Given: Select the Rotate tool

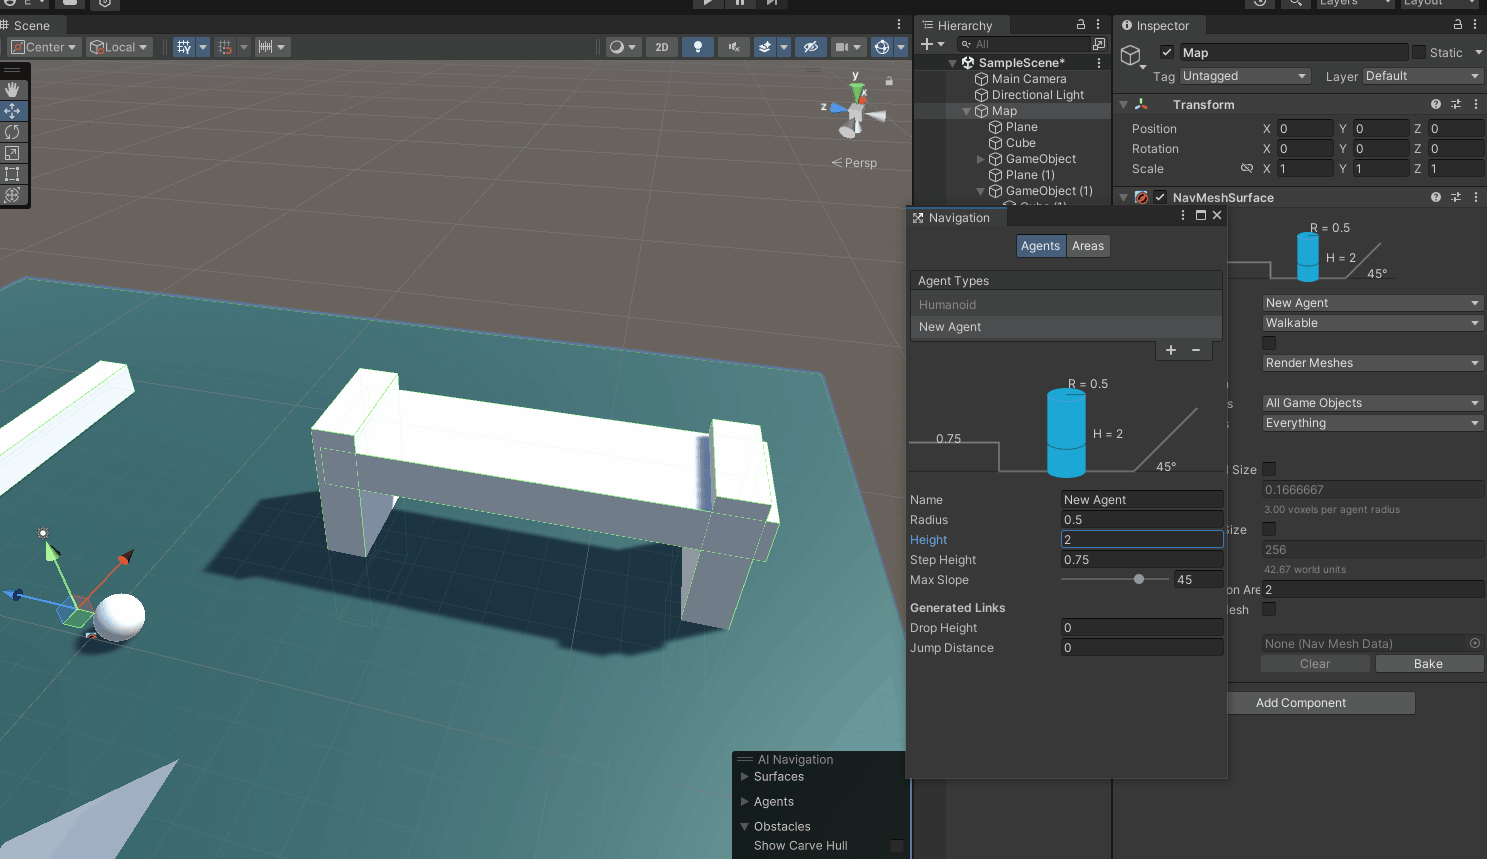Looking at the screenshot, I should tap(12, 132).
